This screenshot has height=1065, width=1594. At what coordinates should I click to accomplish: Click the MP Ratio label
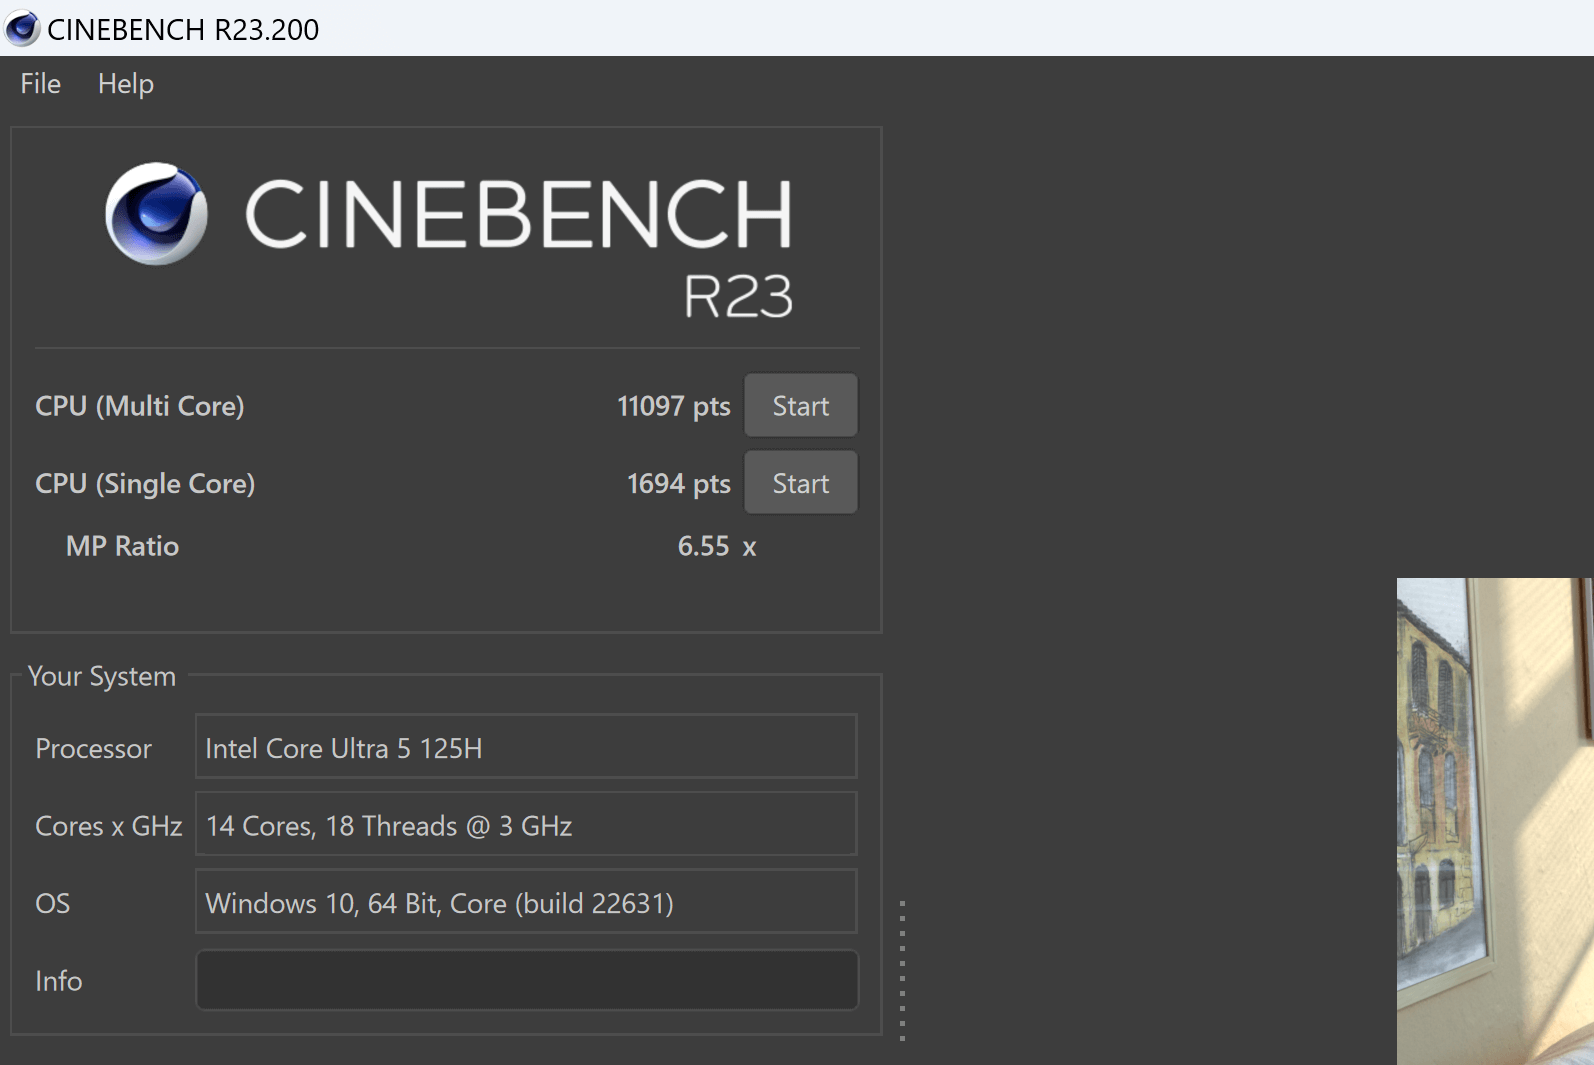(123, 546)
